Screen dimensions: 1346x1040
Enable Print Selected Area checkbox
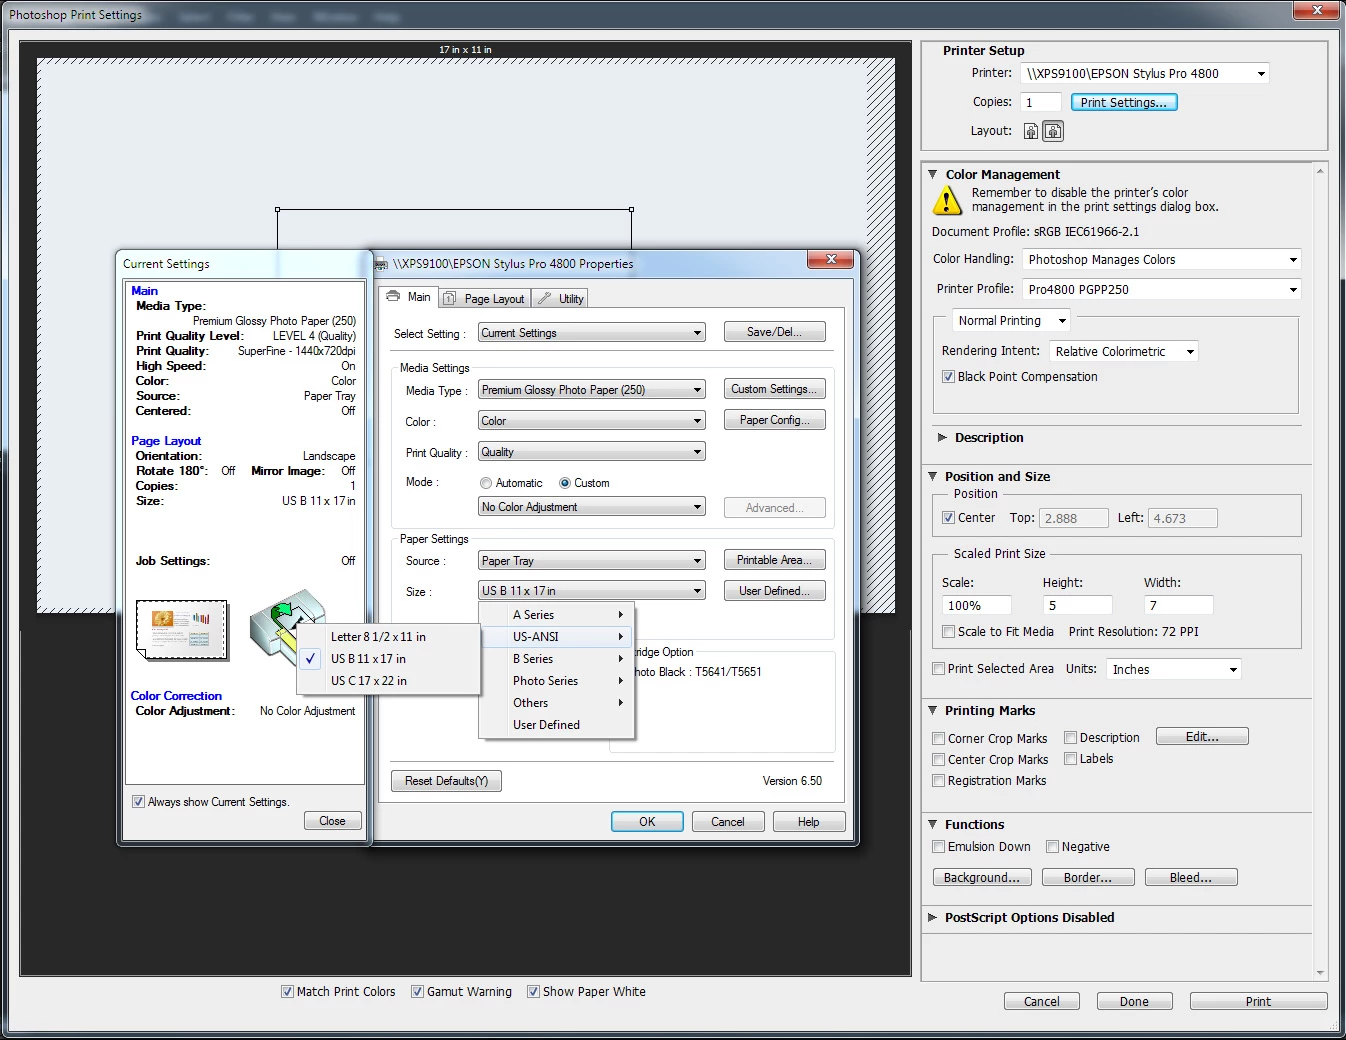[938, 669]
